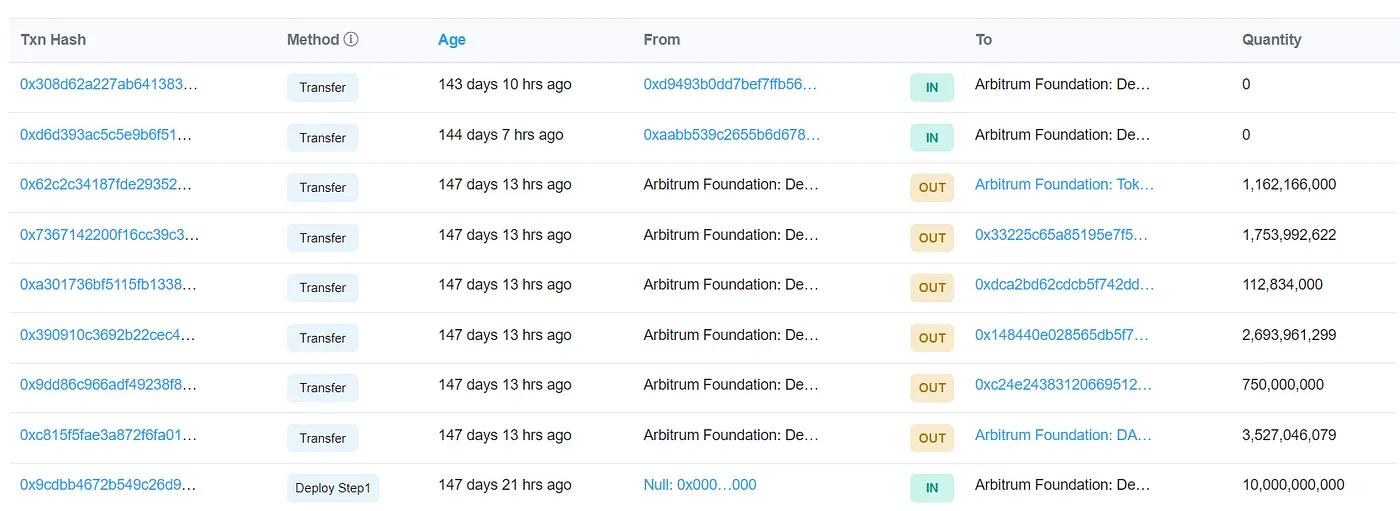Image resolution: width=1400 pixels, height=511 pixels.
Task: Open transaction 0x390910c3692b22cec4
Action: 107,335
